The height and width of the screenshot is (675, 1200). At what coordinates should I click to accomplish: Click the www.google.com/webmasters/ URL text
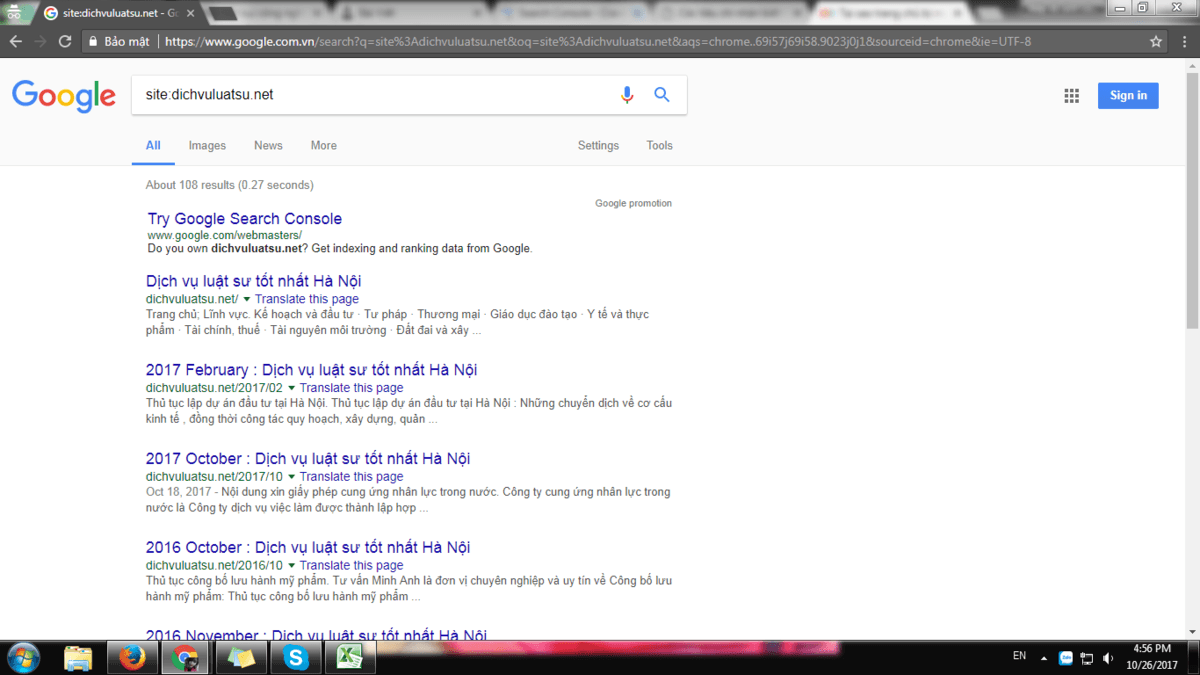225,235
